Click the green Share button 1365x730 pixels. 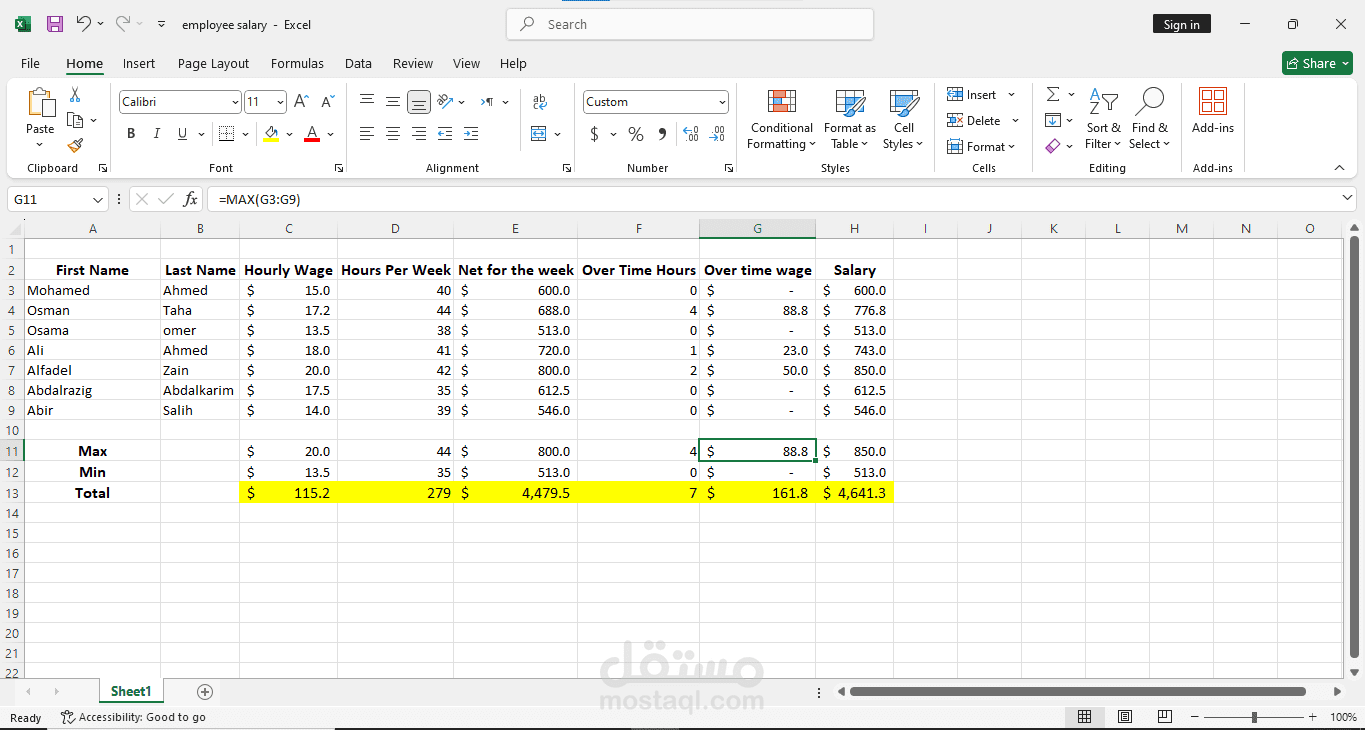click(x=1317, y=63)
